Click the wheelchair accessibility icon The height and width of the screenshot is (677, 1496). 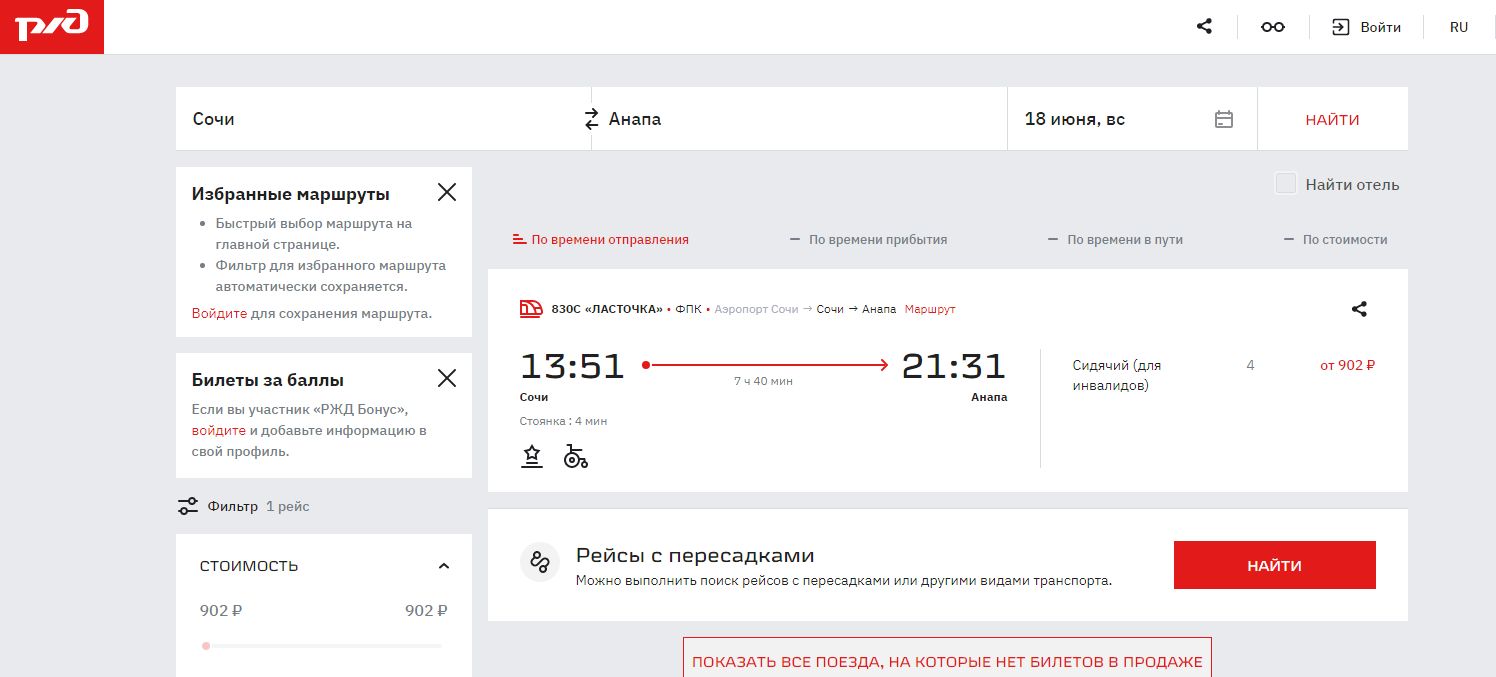[x=575, y=457]
